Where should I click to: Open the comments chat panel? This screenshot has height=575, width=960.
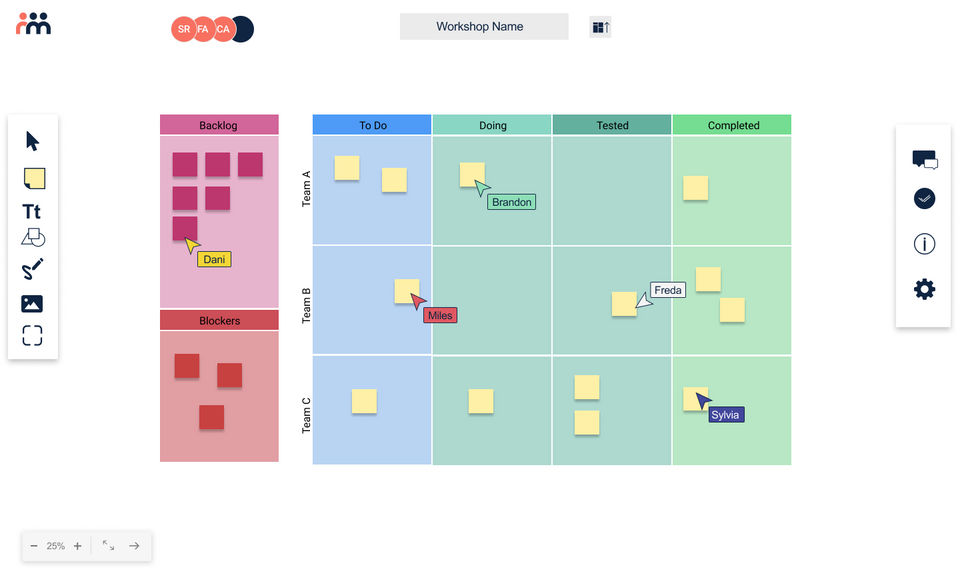point(924,160)
